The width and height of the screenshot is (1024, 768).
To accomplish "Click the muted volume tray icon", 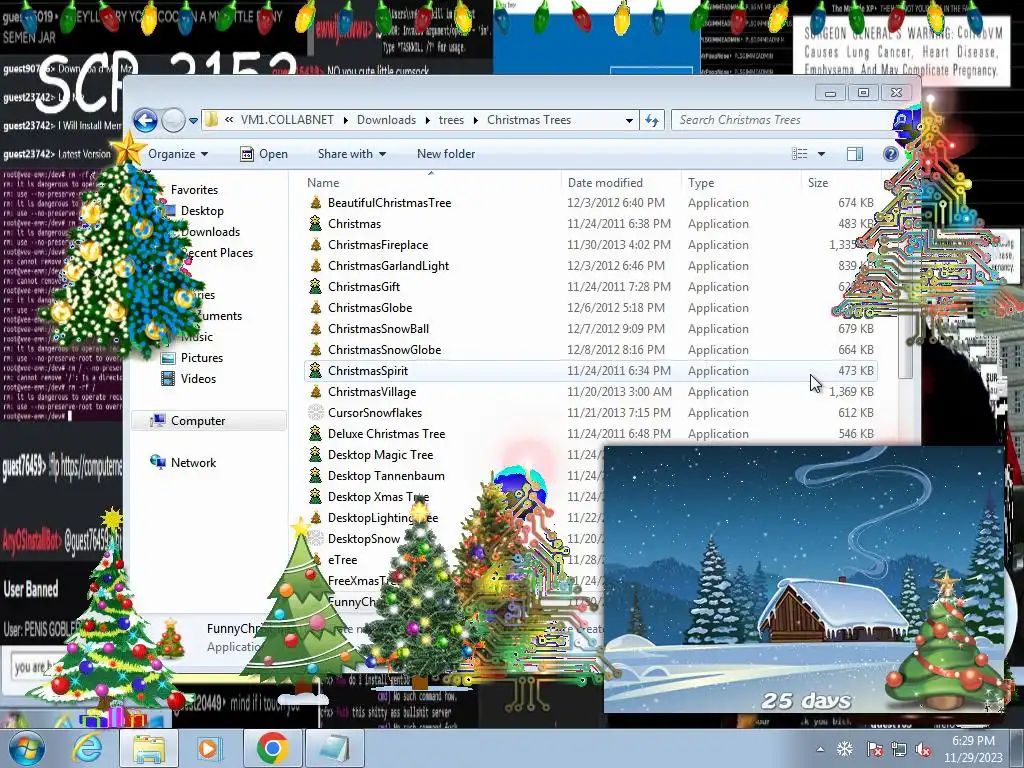I will (x=923, y=749).
